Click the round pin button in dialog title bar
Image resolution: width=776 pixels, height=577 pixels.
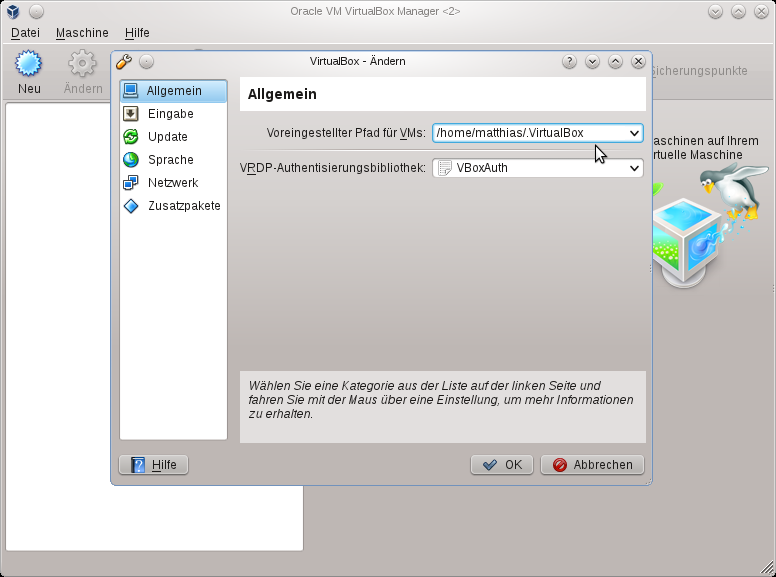coord(146,61)
